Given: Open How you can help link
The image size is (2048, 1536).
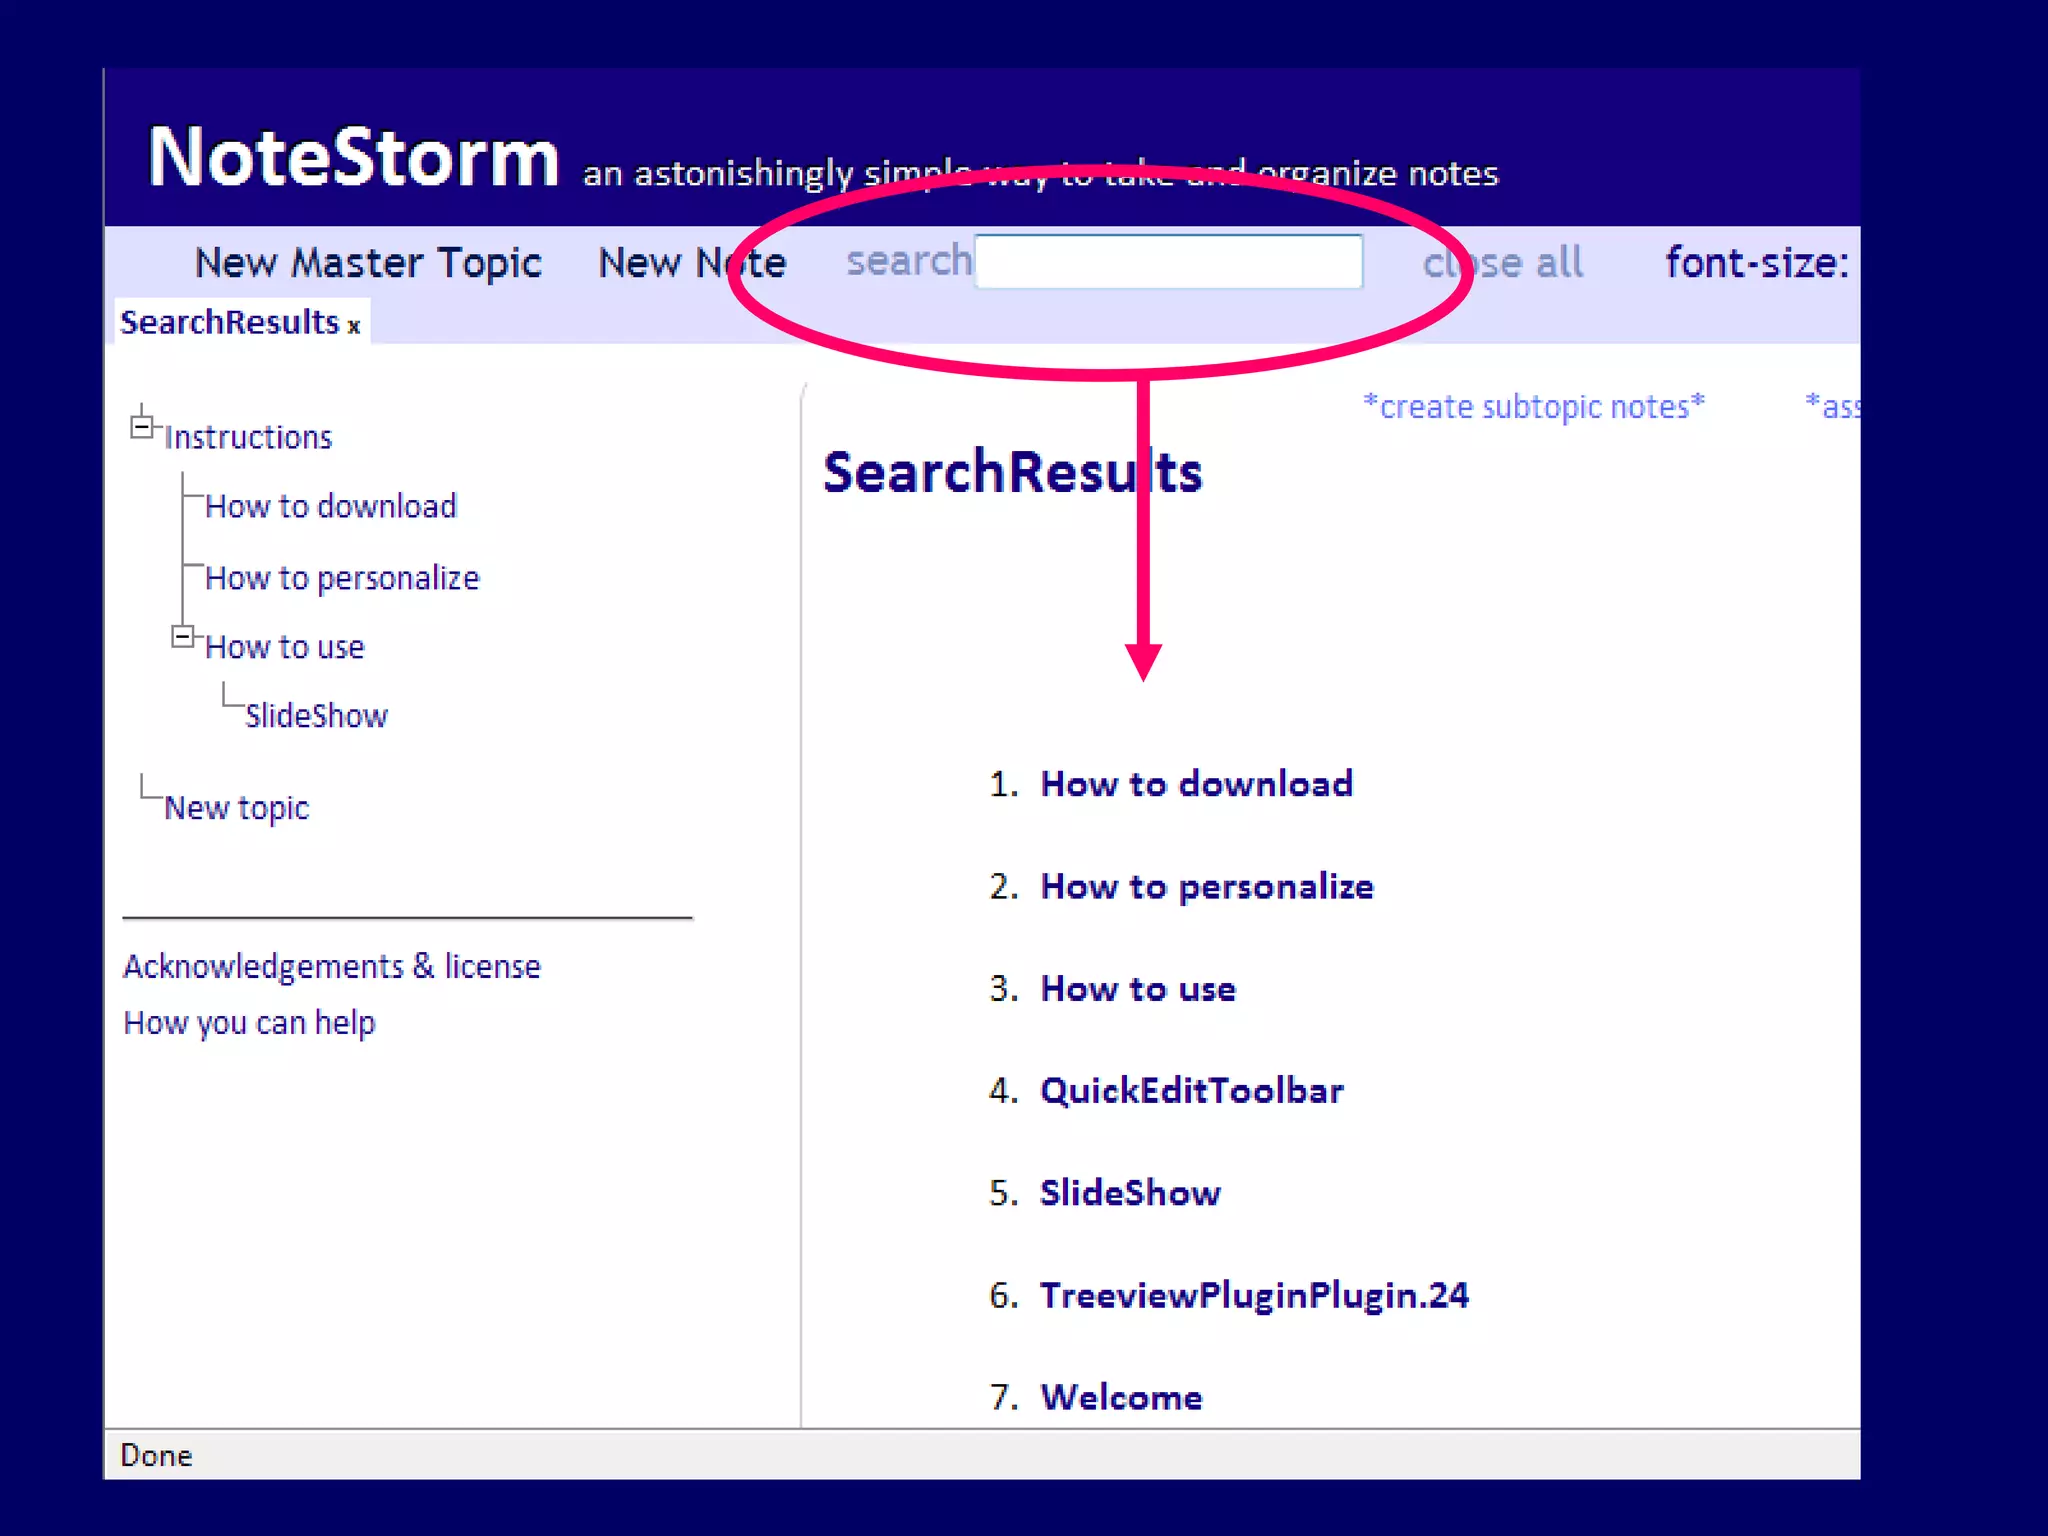Looking at the screenshot, I should tap(249, 1022).
